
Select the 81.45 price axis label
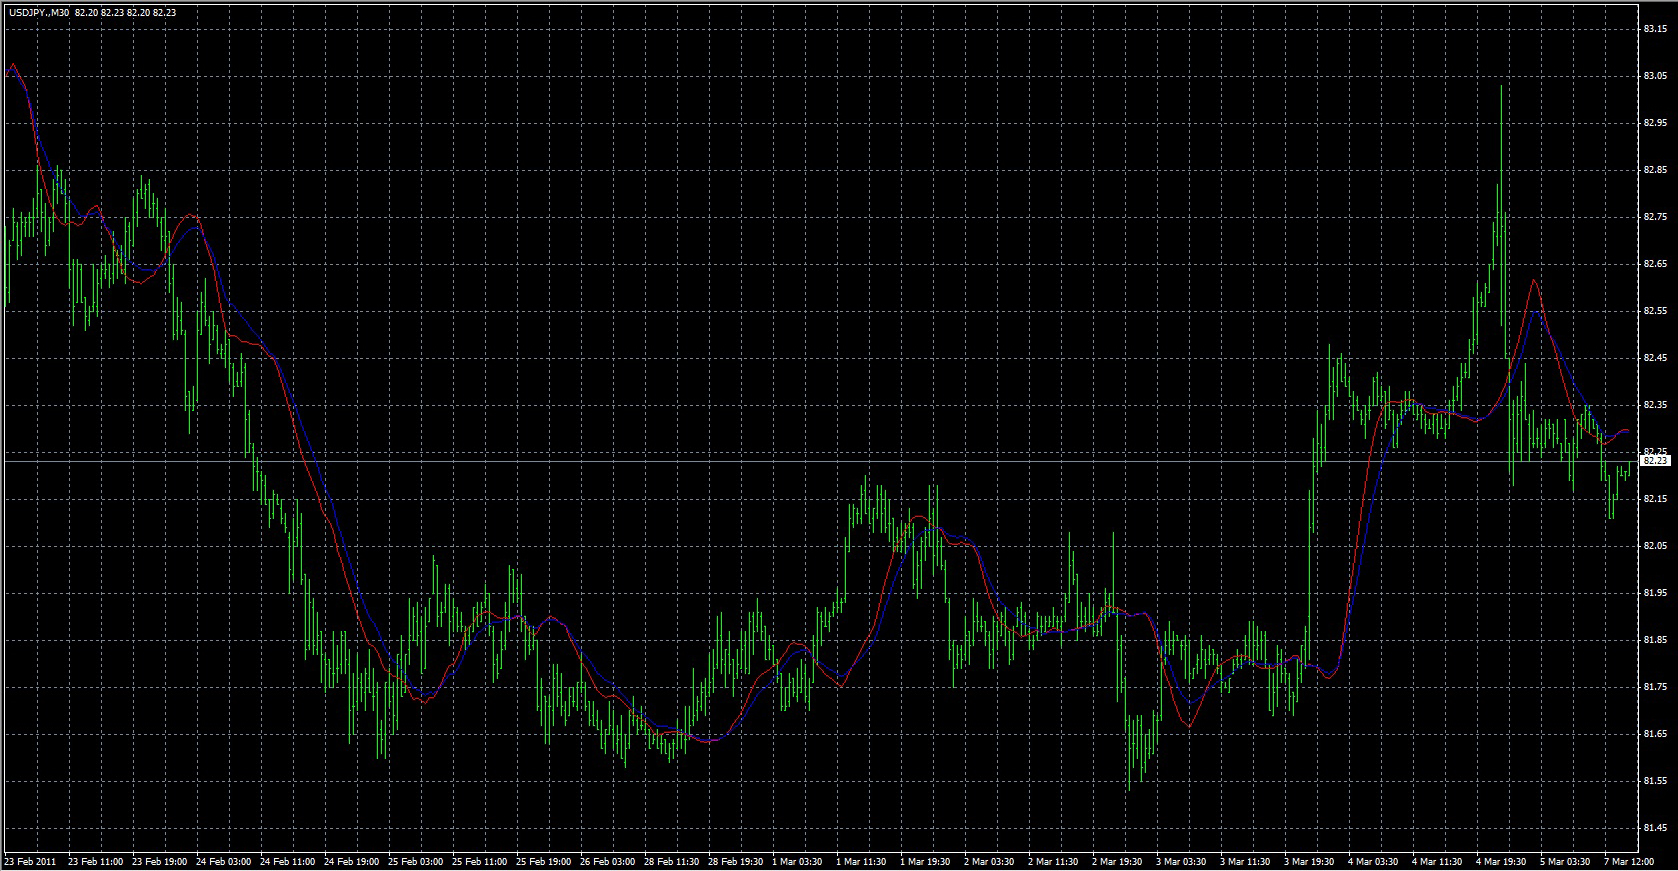tap(1654, 828)
